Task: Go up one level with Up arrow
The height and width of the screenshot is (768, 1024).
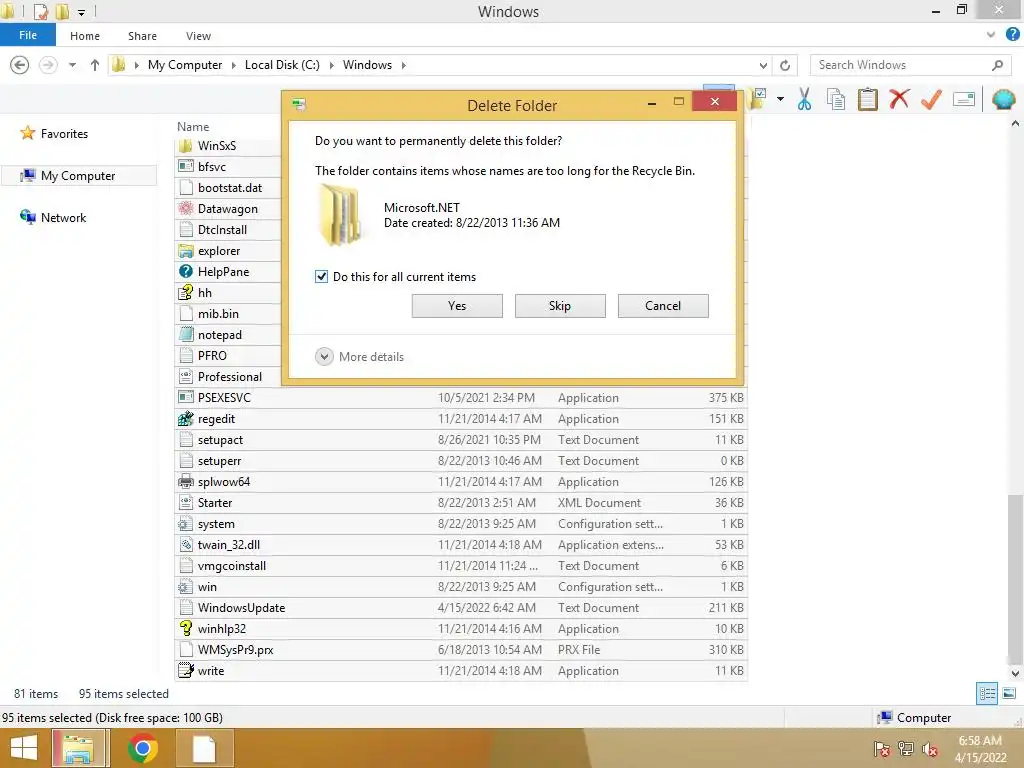Action: [95, 65]
